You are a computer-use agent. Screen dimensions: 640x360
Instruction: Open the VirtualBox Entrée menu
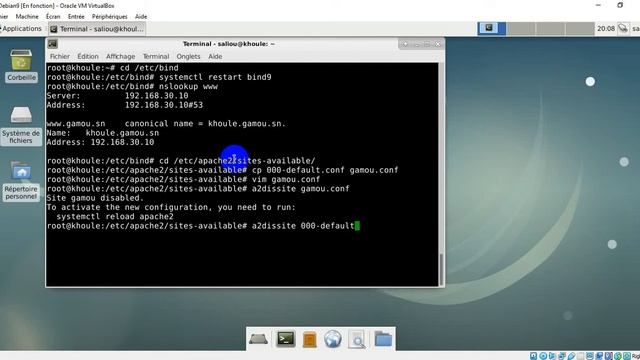tap(76, 16)
